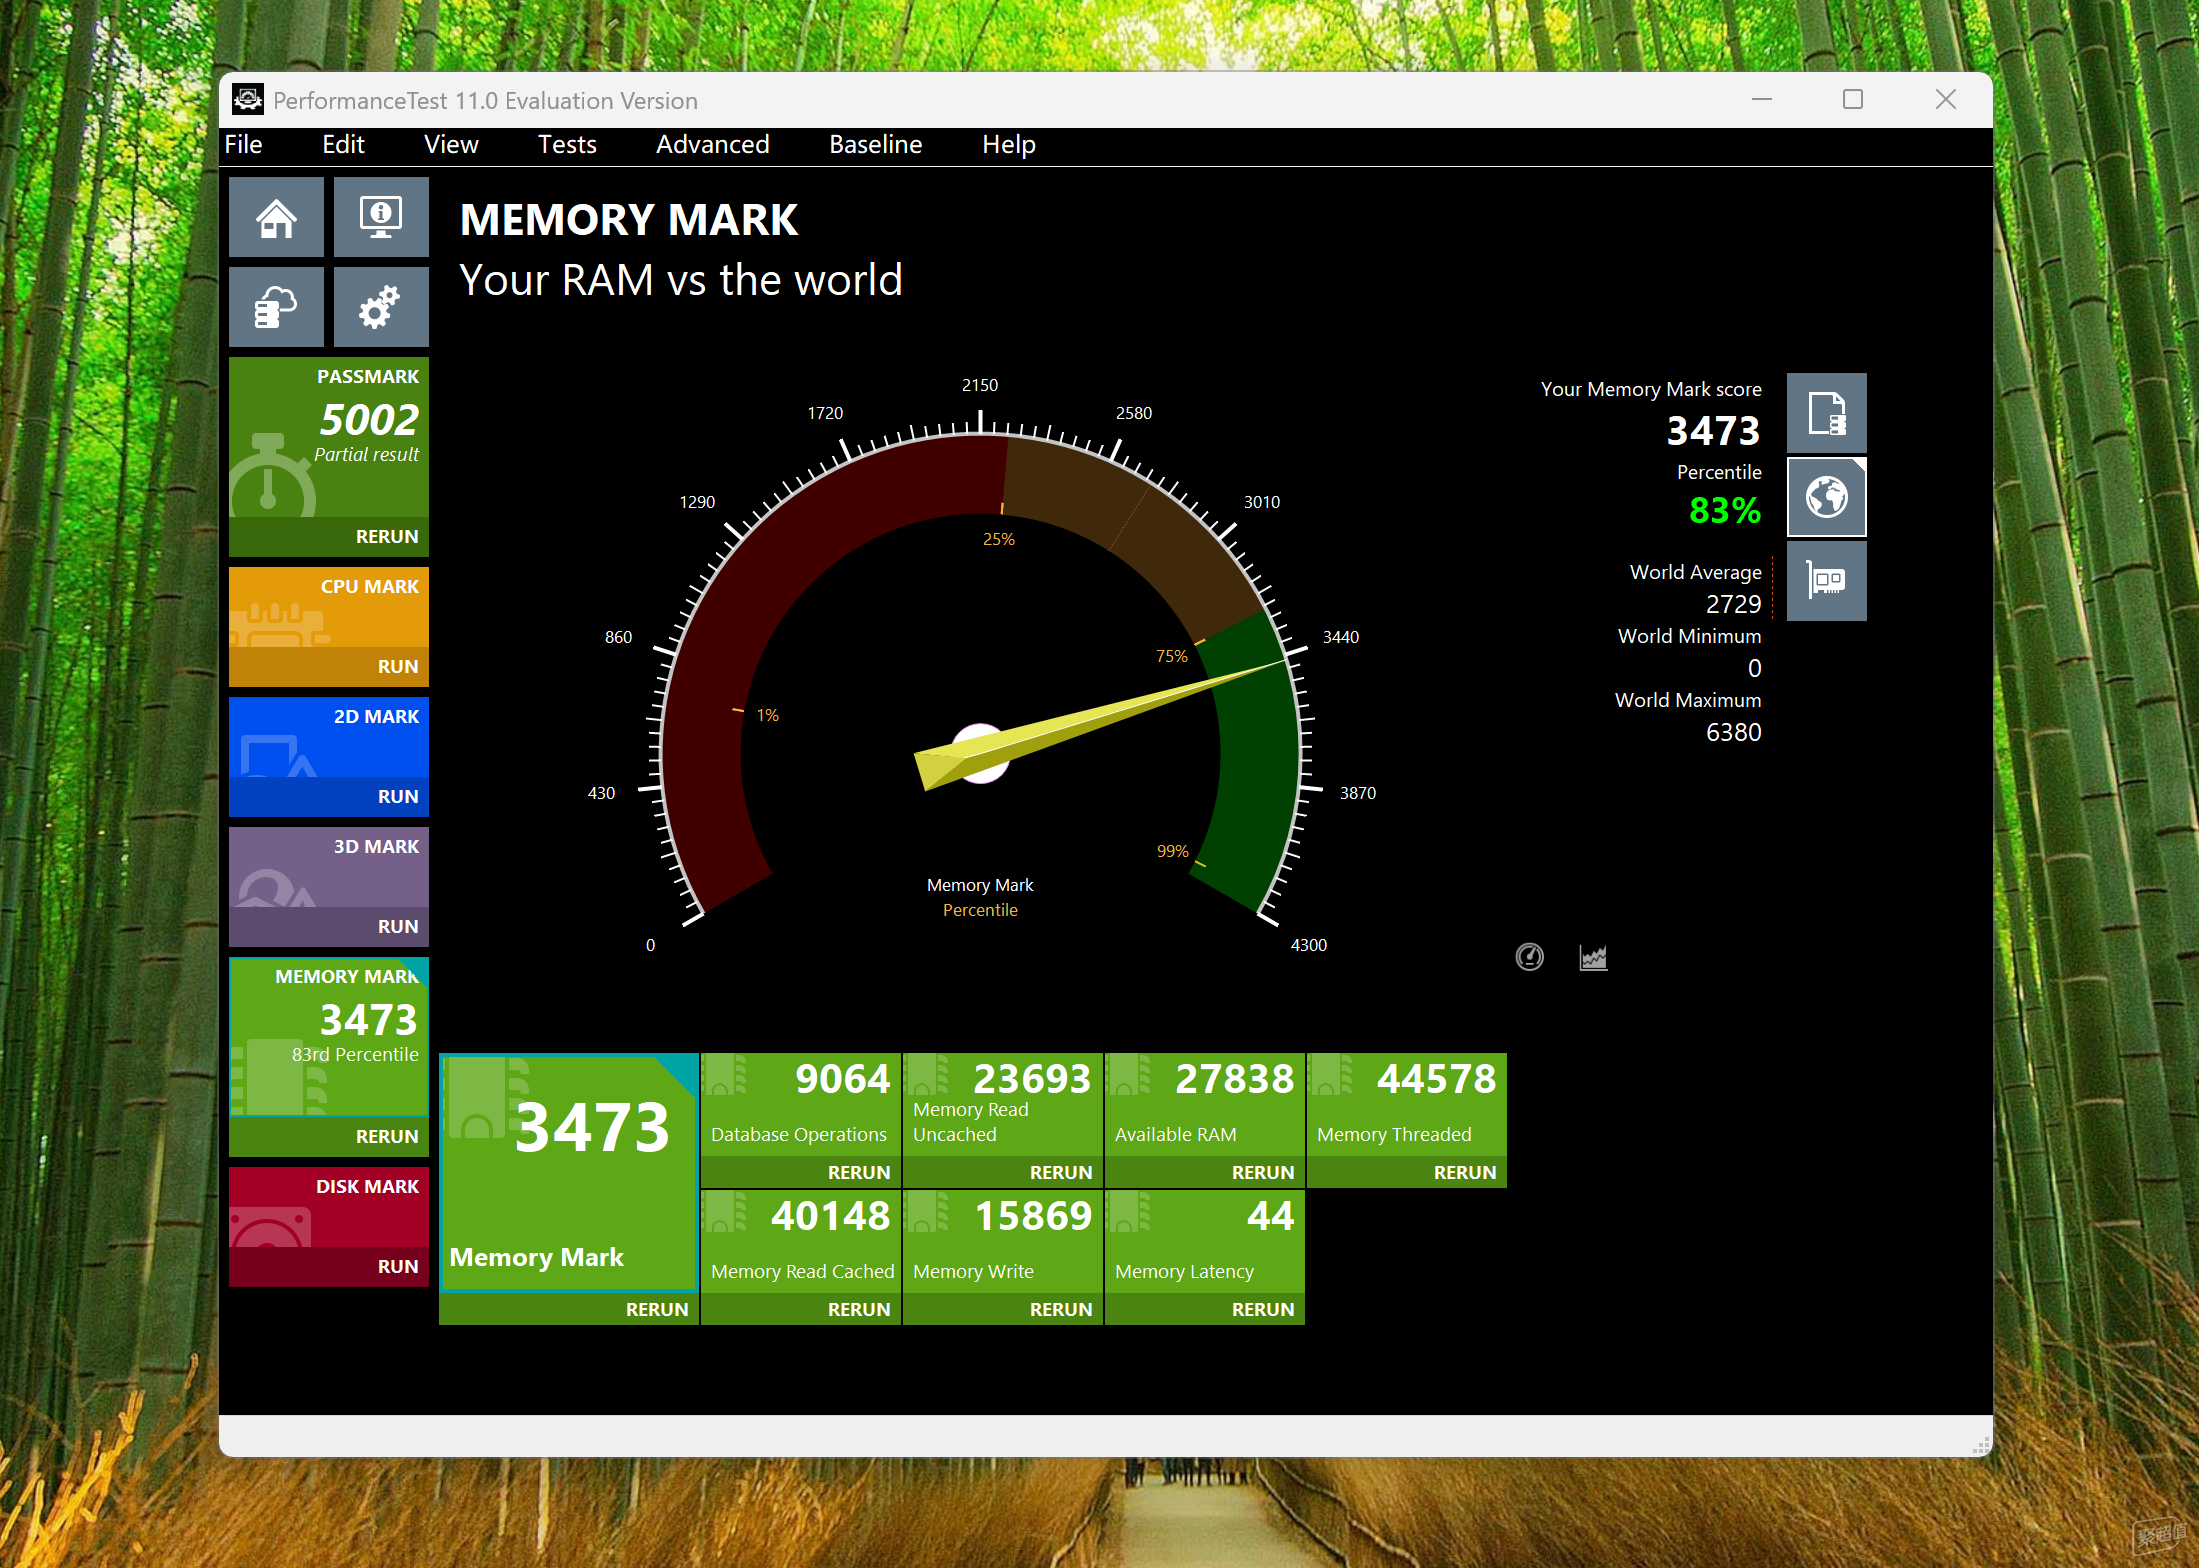
Task: Open the cloud baseline management icon
Action: [276, 307]
